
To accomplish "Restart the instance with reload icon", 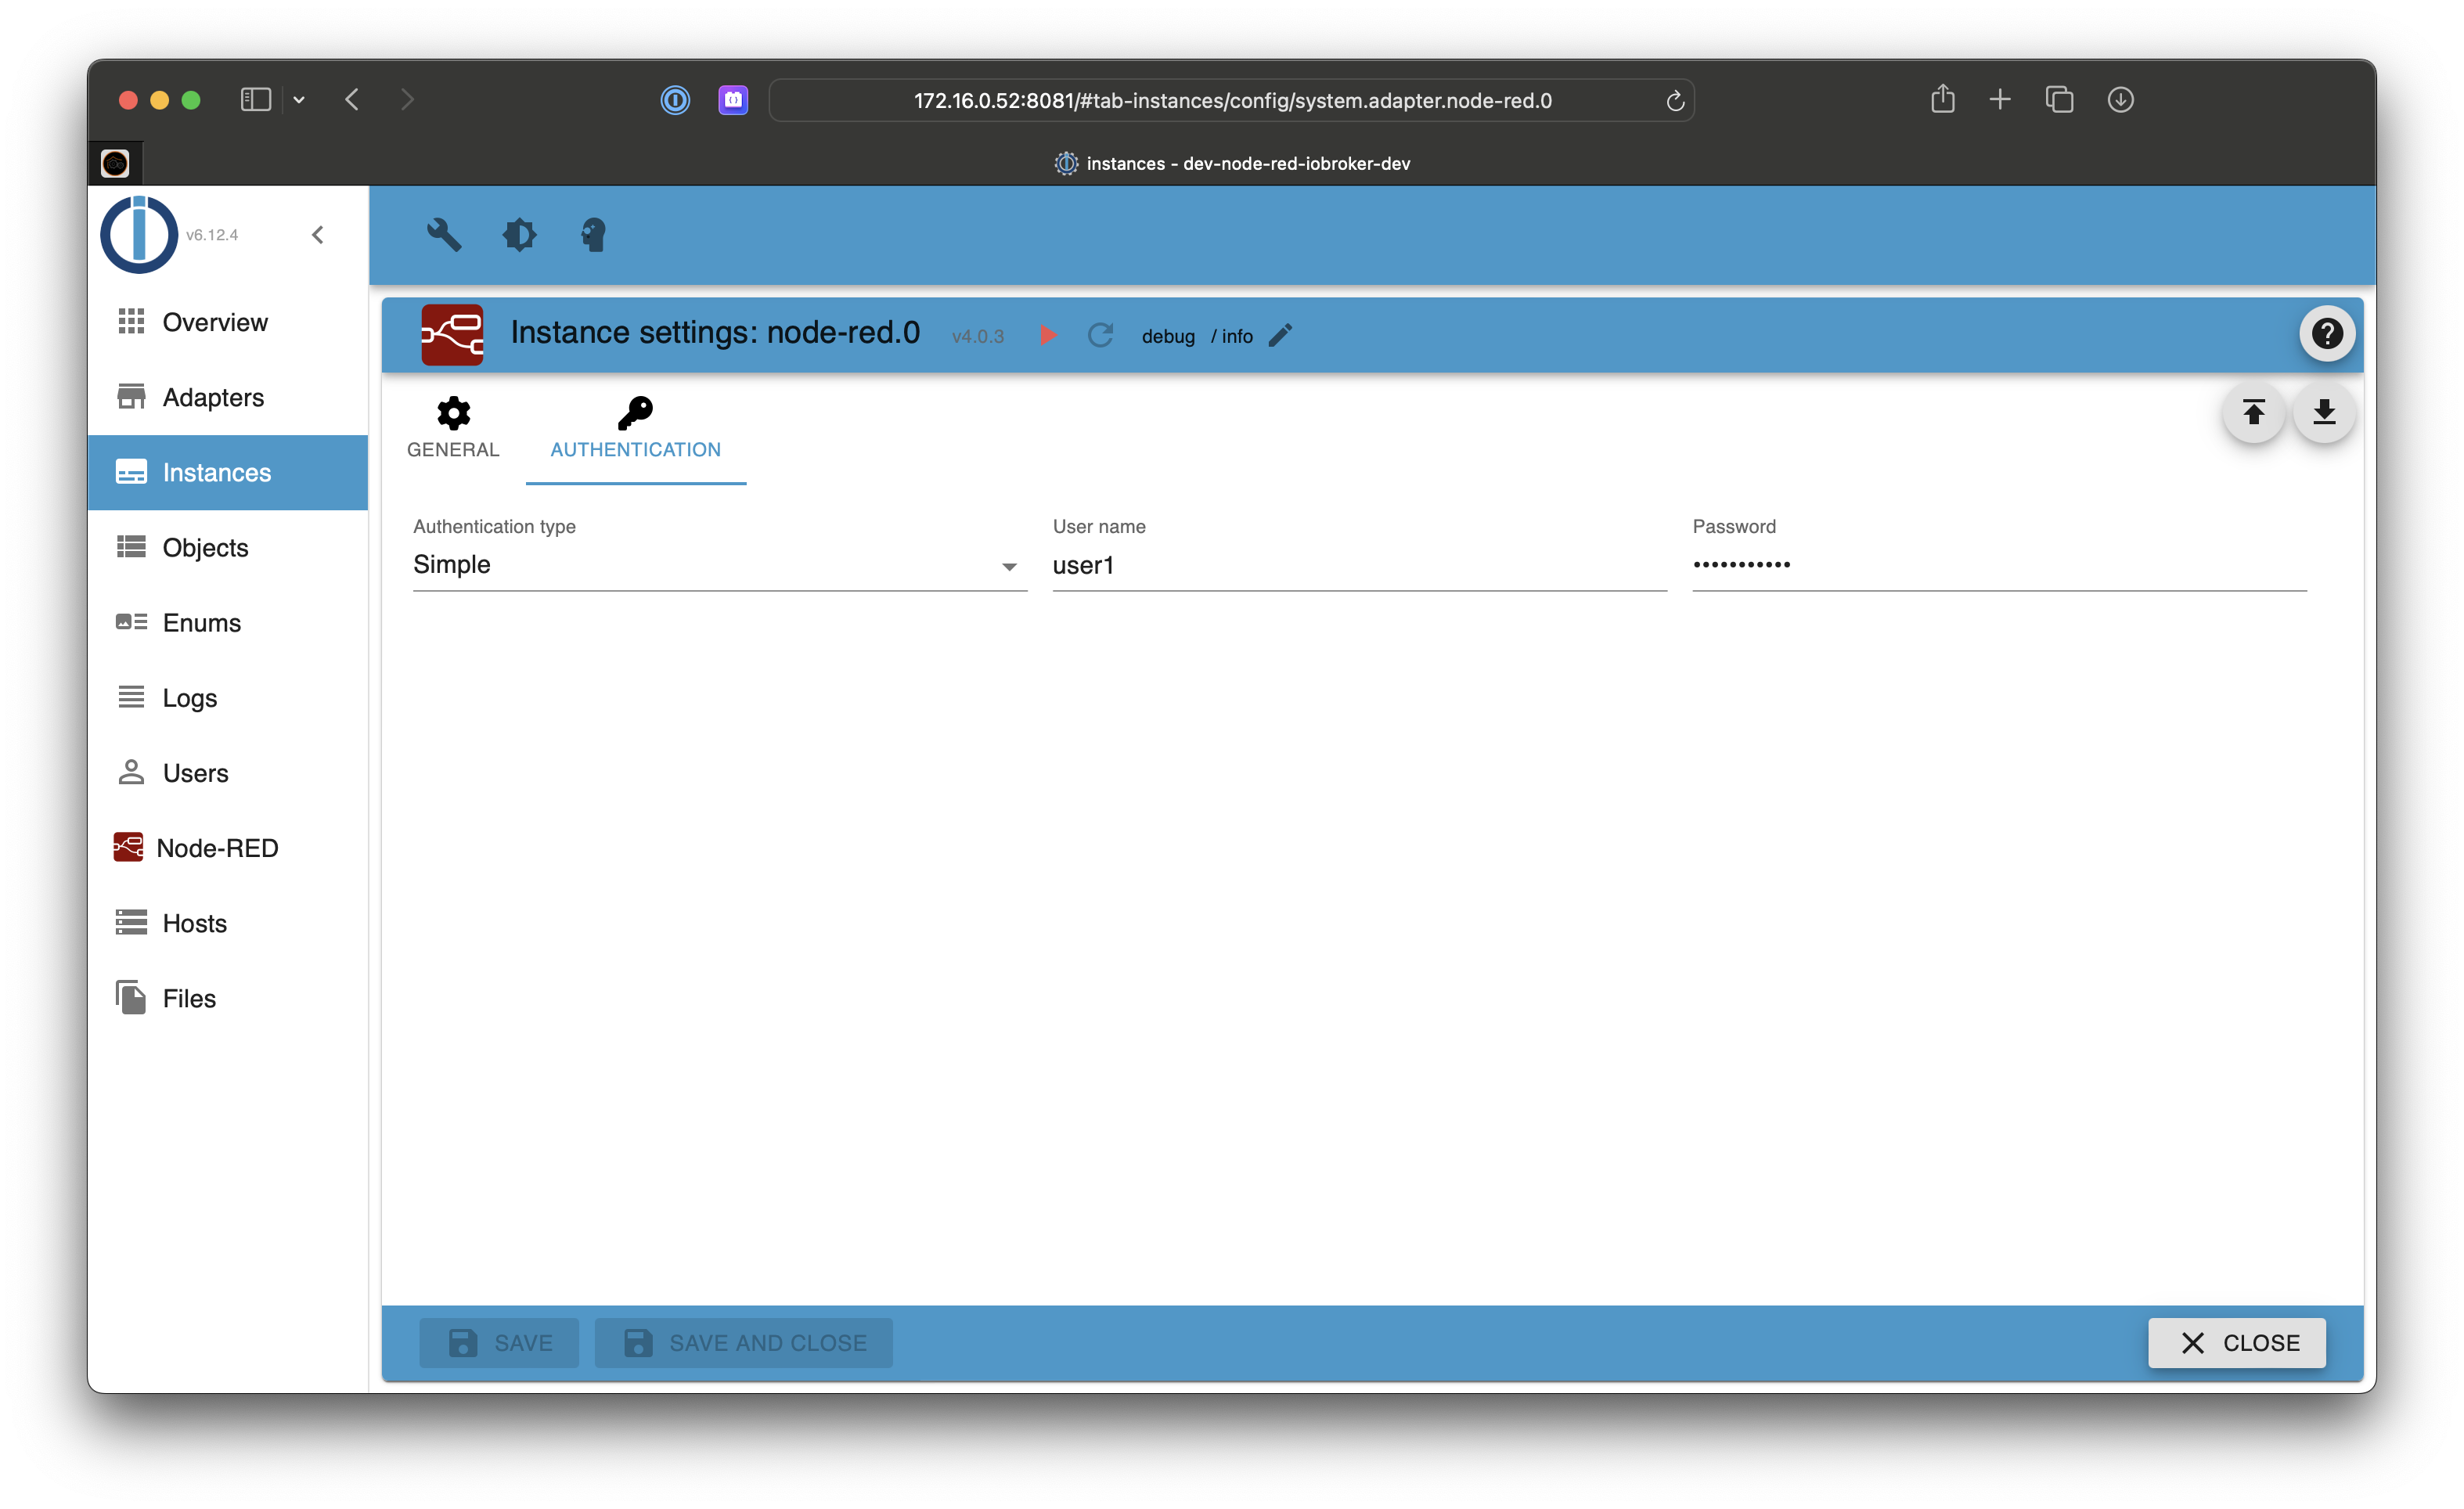I will (x=1100, y=335).
